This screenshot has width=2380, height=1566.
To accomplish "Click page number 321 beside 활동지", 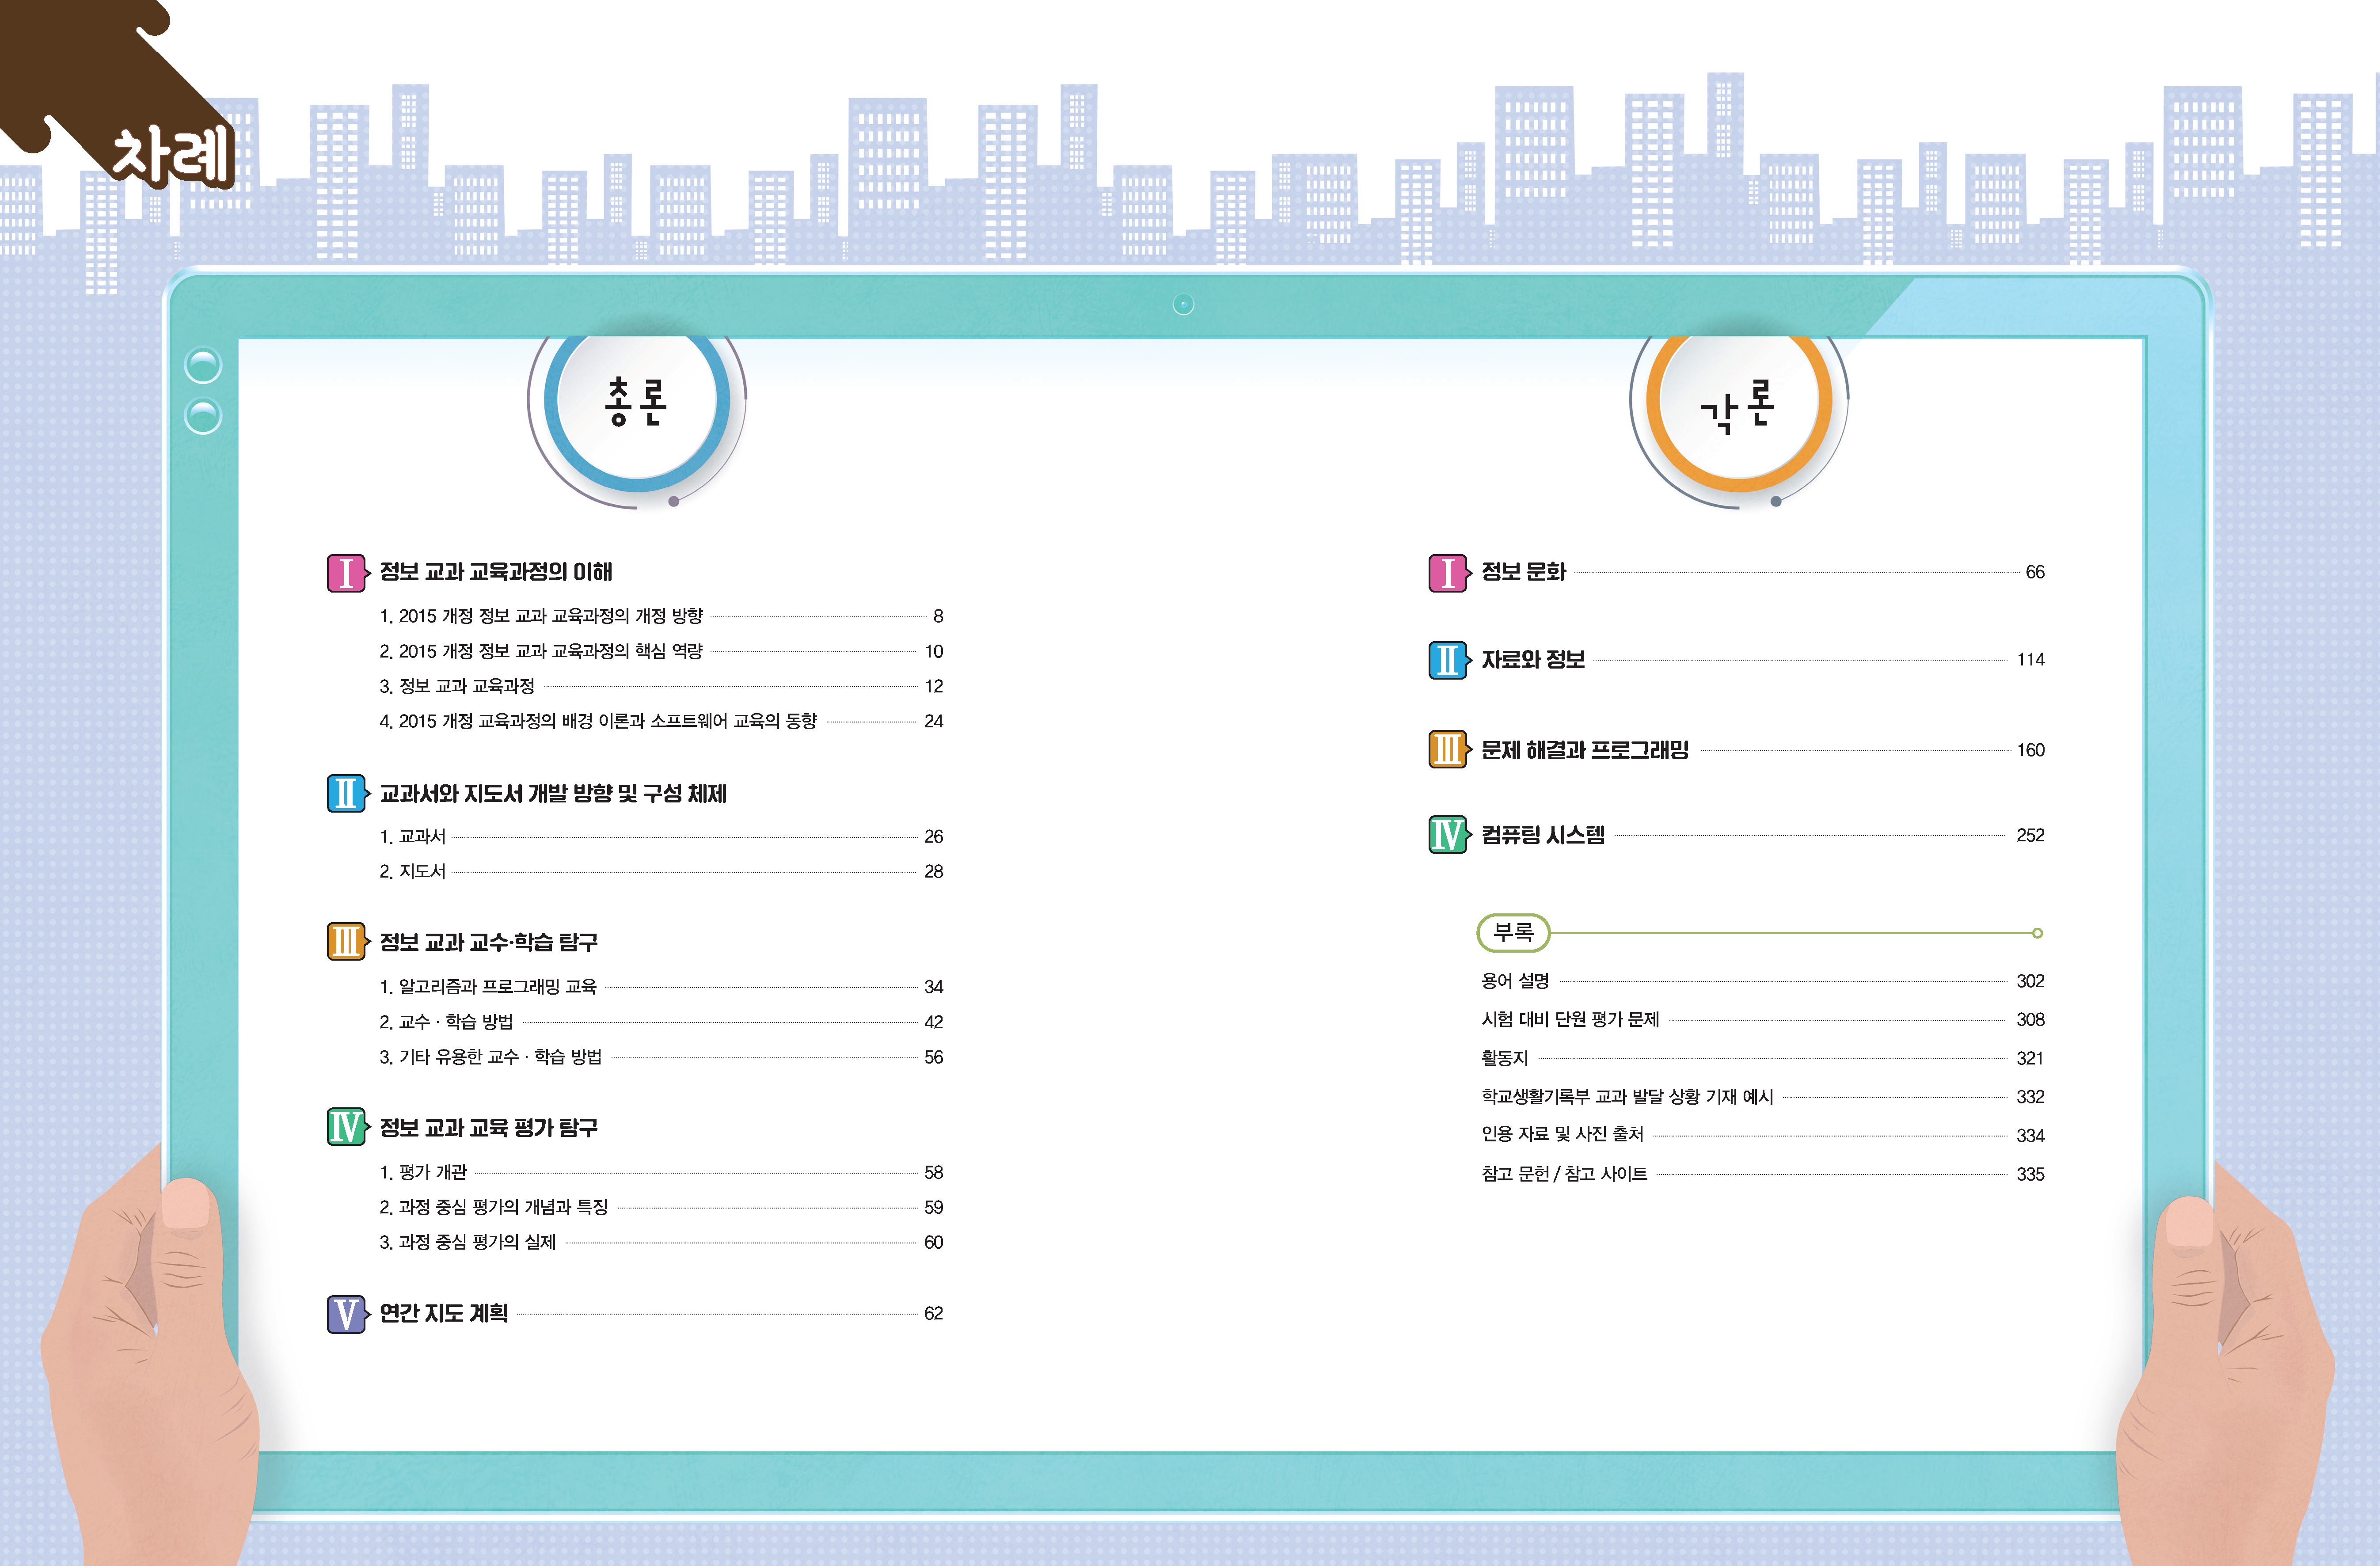I will (2031, 1059).
